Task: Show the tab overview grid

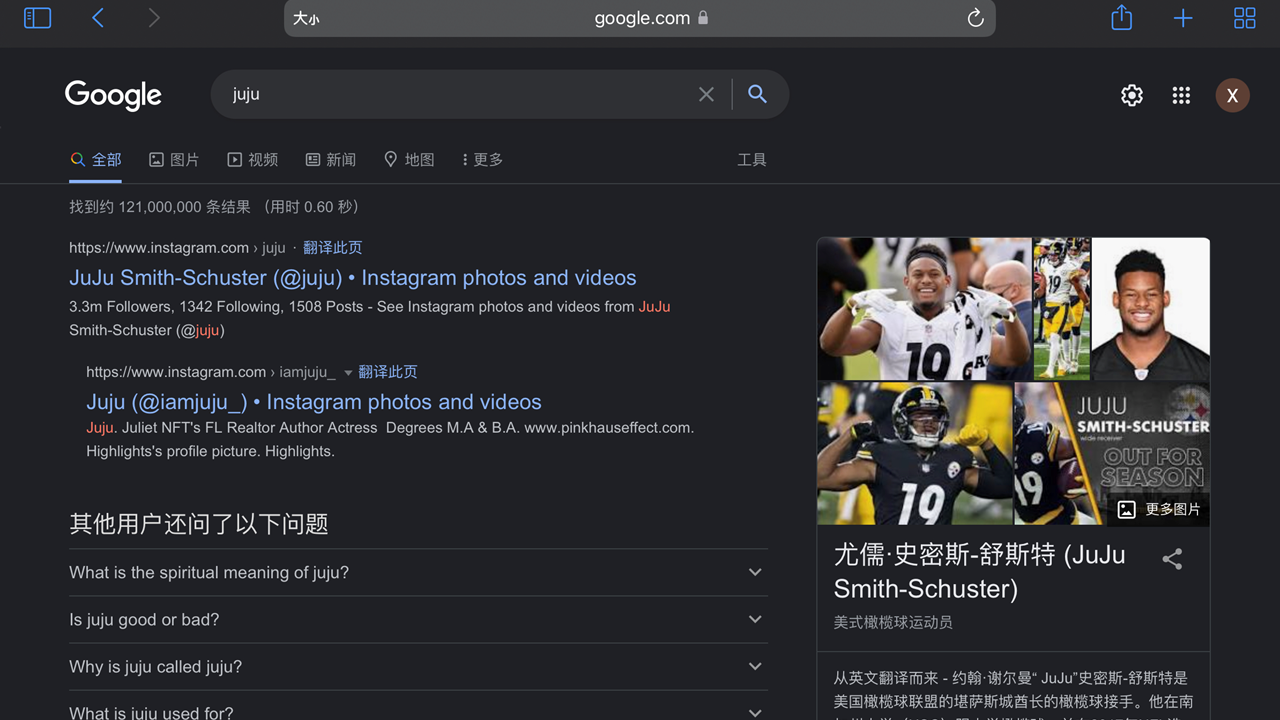Action: point(1245,18)
